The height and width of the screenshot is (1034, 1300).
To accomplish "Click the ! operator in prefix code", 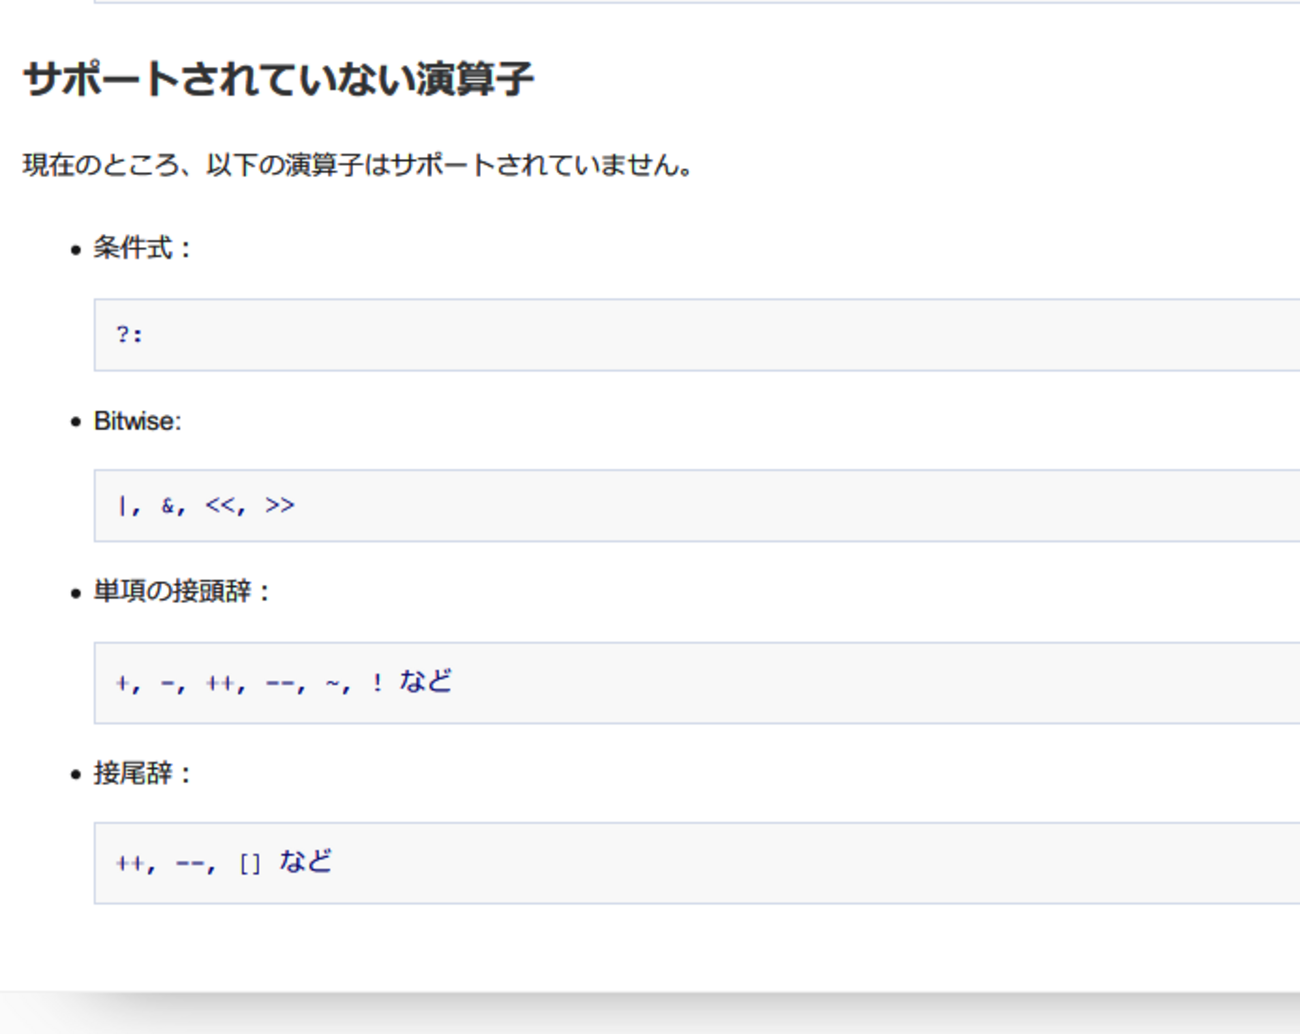I will (377, 684).
